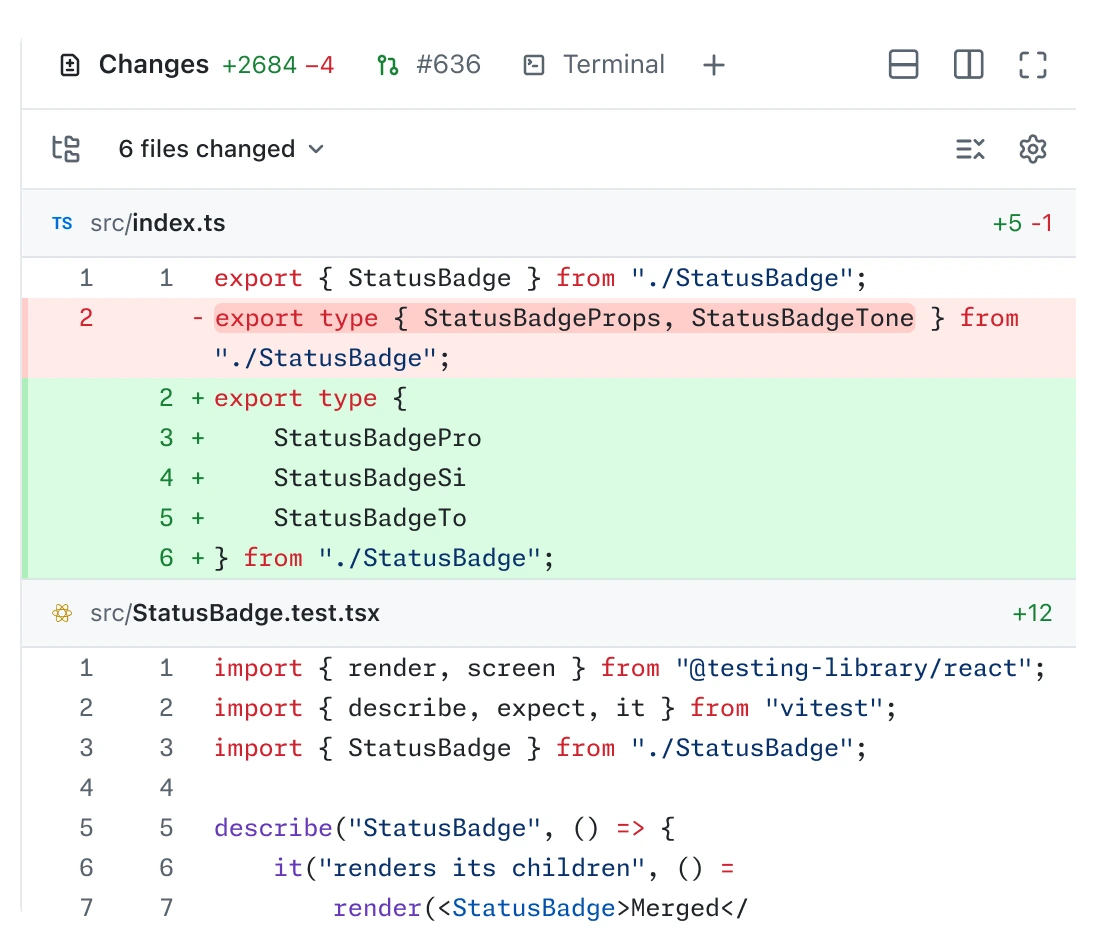The width and height of the screenshot is (1098, 948).
Task: Click the +12 stat for StatusBadge.test.tsx
Action: 1032,613
